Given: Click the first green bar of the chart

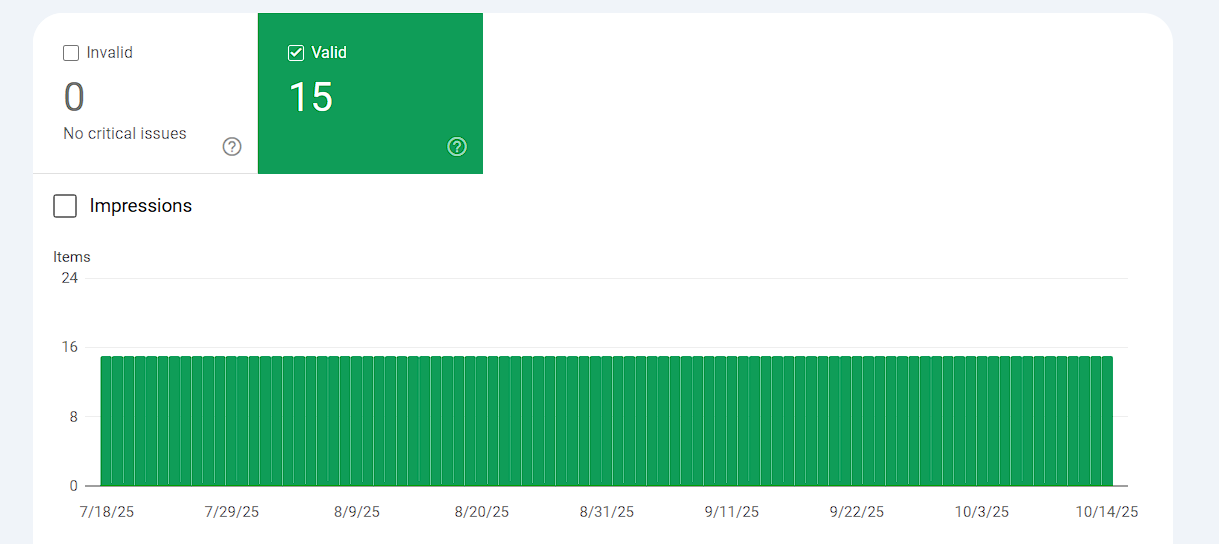Looking at the screenshot, I should tap(106, 421).
